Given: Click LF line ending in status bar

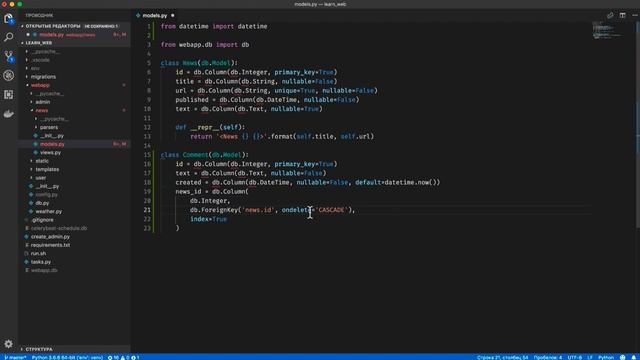Looking at the screenshot, I should click(590, 357).
